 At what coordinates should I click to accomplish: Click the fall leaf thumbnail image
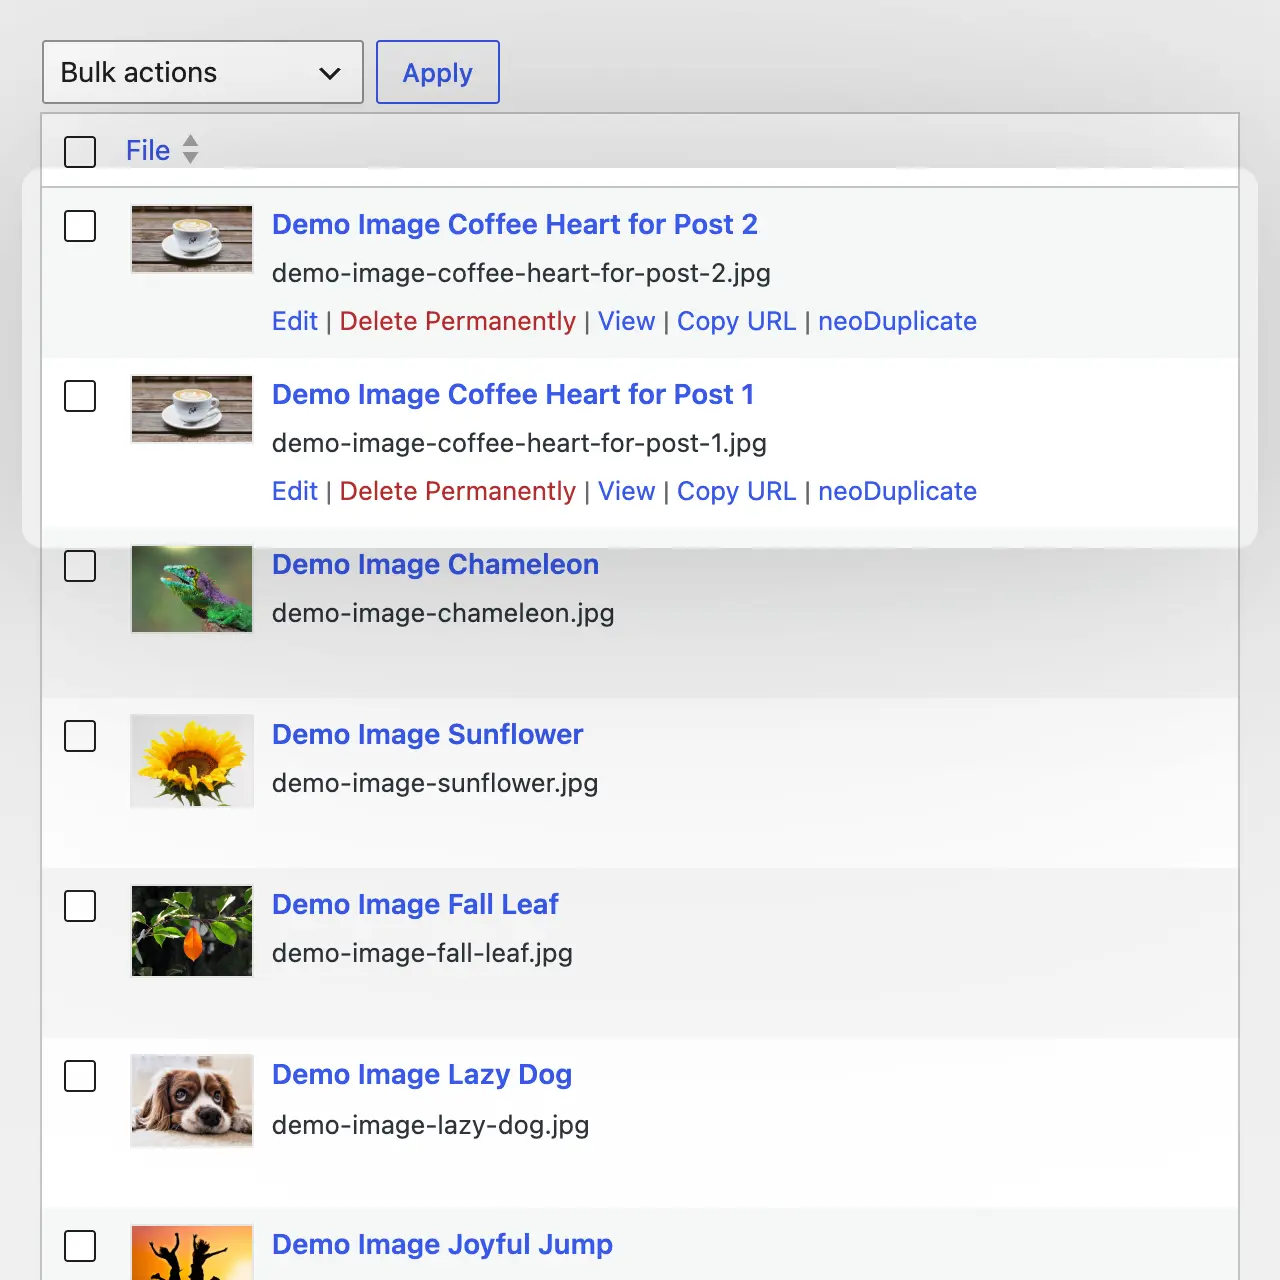click(x=192, y=931)
